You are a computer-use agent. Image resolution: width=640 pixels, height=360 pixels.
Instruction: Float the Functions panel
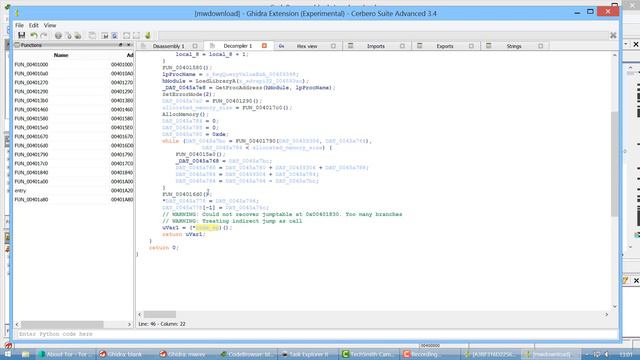121,45
